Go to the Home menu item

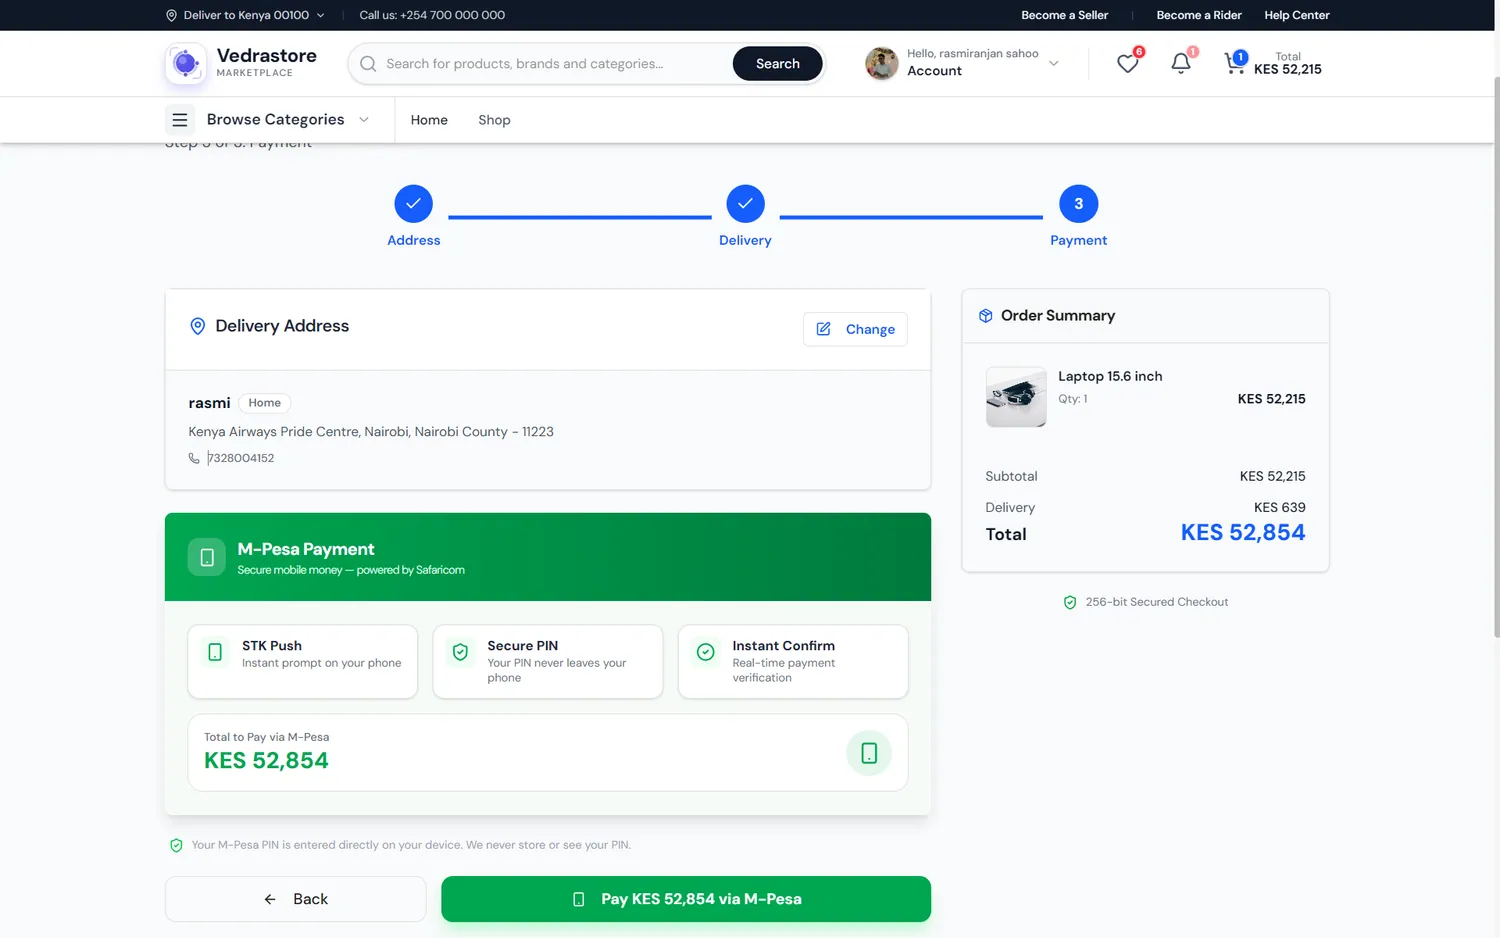coord(429,120)
